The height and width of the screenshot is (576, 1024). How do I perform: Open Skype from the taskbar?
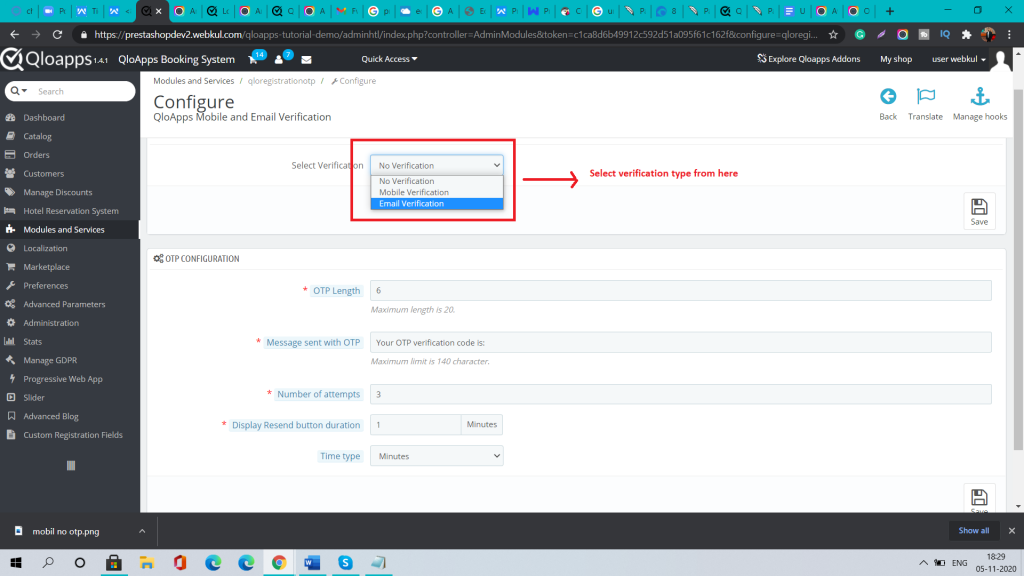pyautogui.click(x=345, y=562)
